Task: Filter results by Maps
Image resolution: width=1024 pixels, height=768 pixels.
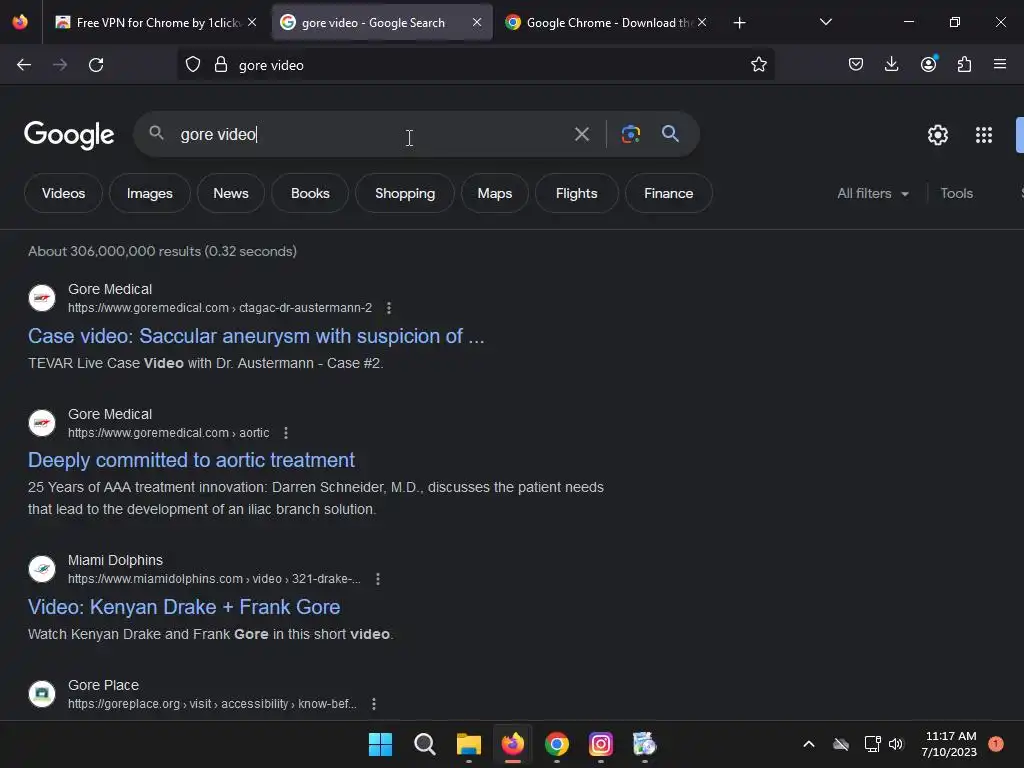Action: tap(494, 193)
